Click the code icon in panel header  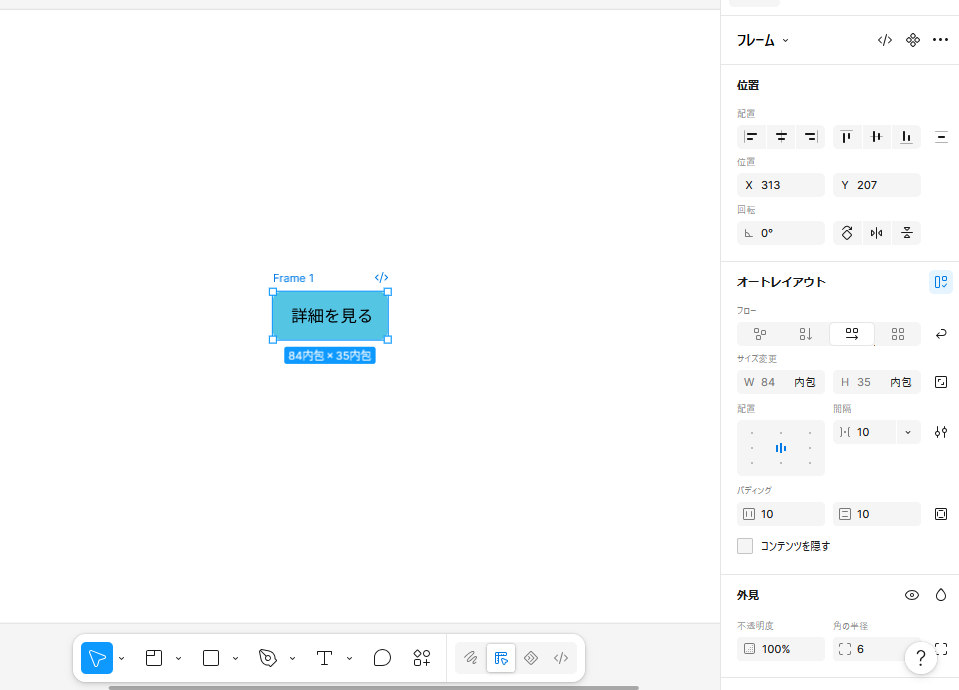point(884,40)
